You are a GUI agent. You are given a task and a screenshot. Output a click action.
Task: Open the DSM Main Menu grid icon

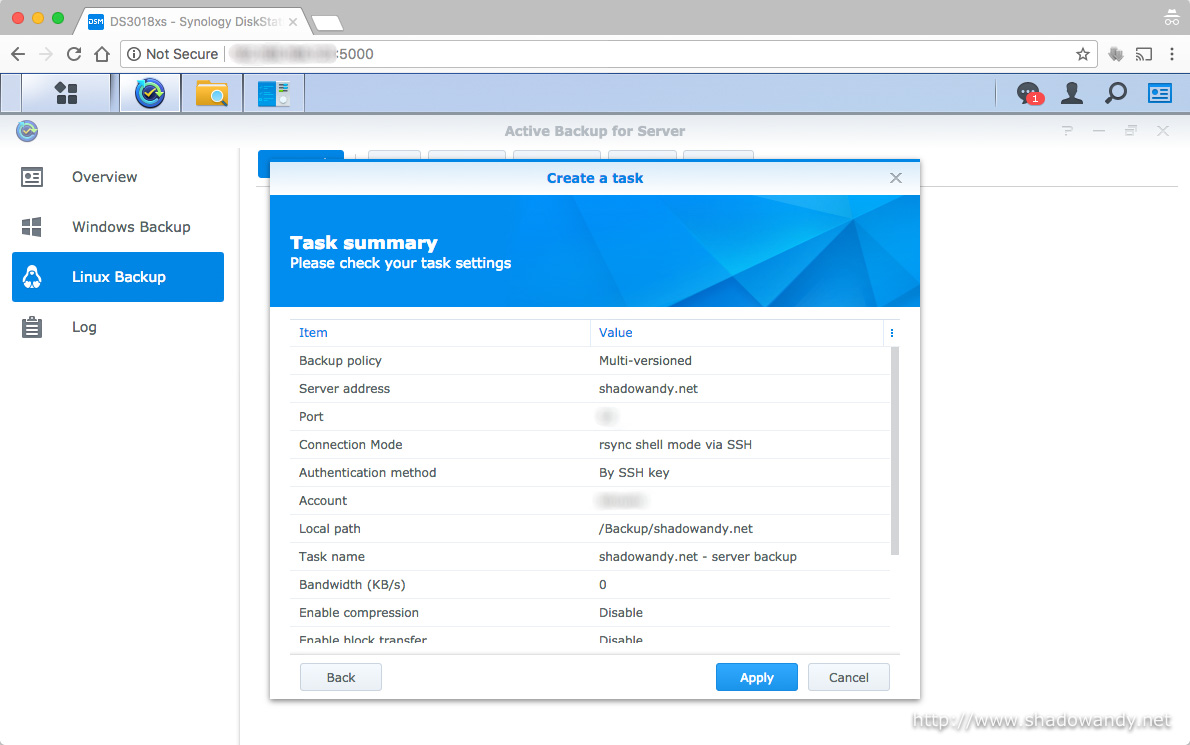pos(66,93)
